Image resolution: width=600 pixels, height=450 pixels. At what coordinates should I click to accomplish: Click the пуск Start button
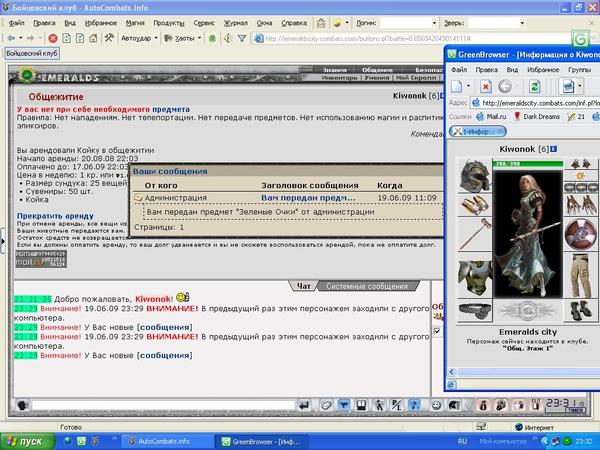(28, 441)
